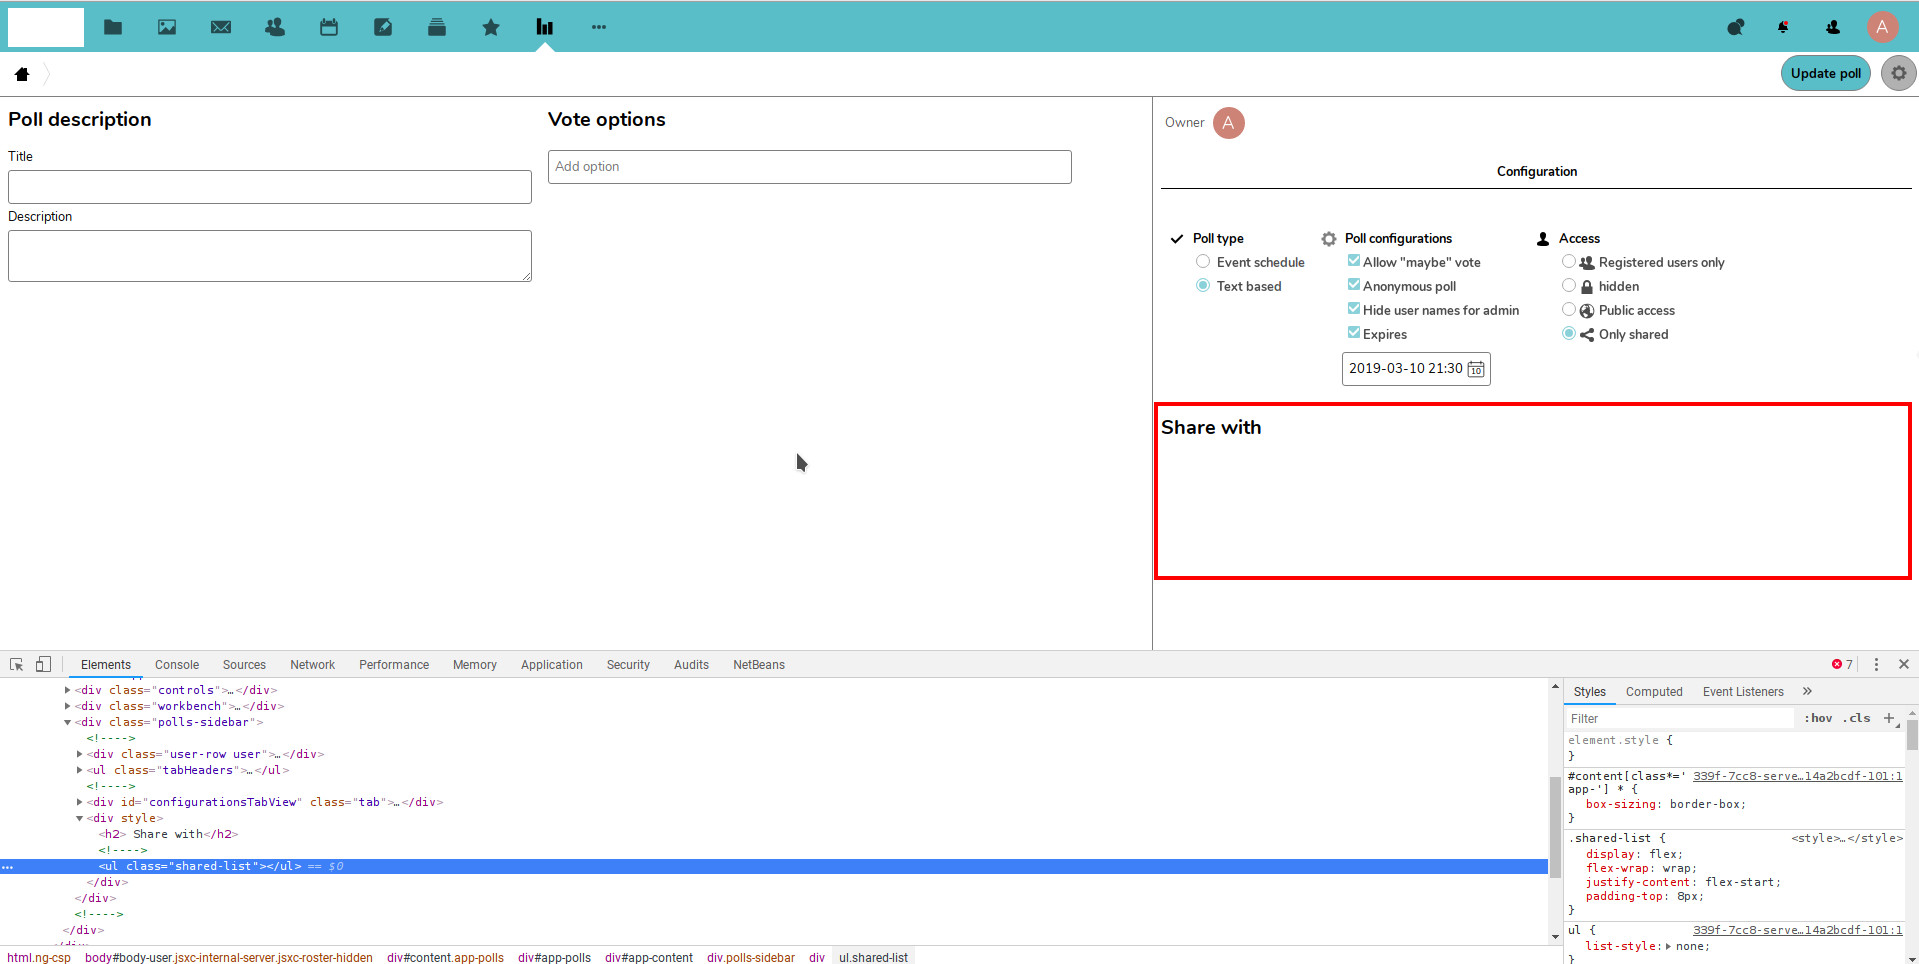The width and height of the screenshot is (1919, 964).
Task: Open the Notes pencil icon
Action: 383,27
